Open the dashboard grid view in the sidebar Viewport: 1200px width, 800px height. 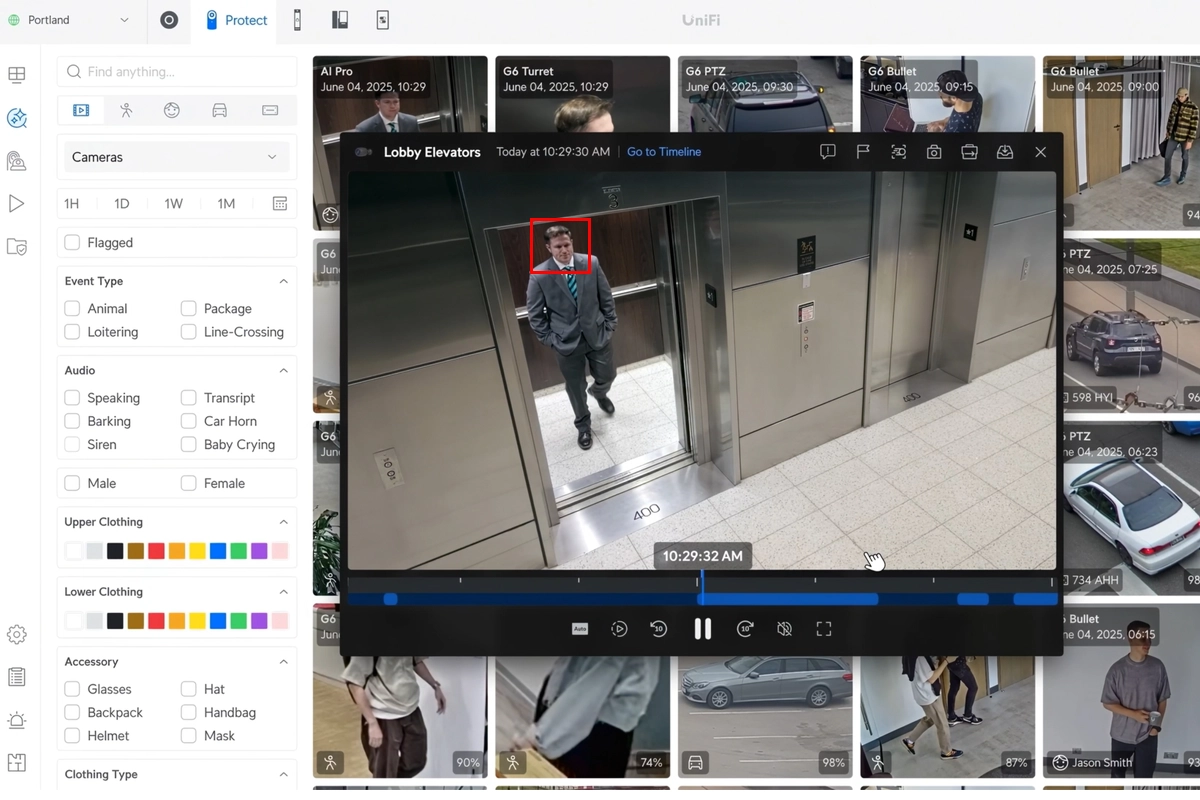[17, 75]
